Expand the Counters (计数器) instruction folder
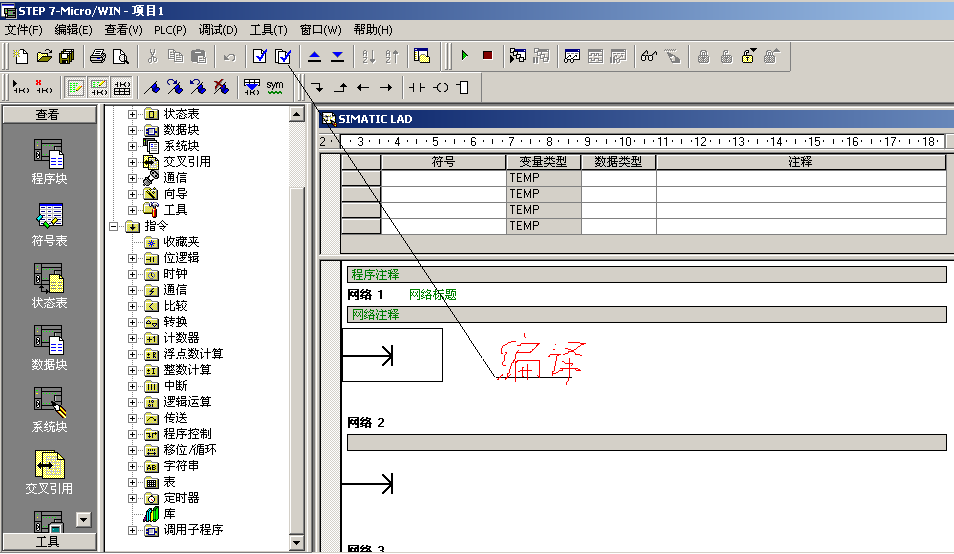 (x=132, y=338)
